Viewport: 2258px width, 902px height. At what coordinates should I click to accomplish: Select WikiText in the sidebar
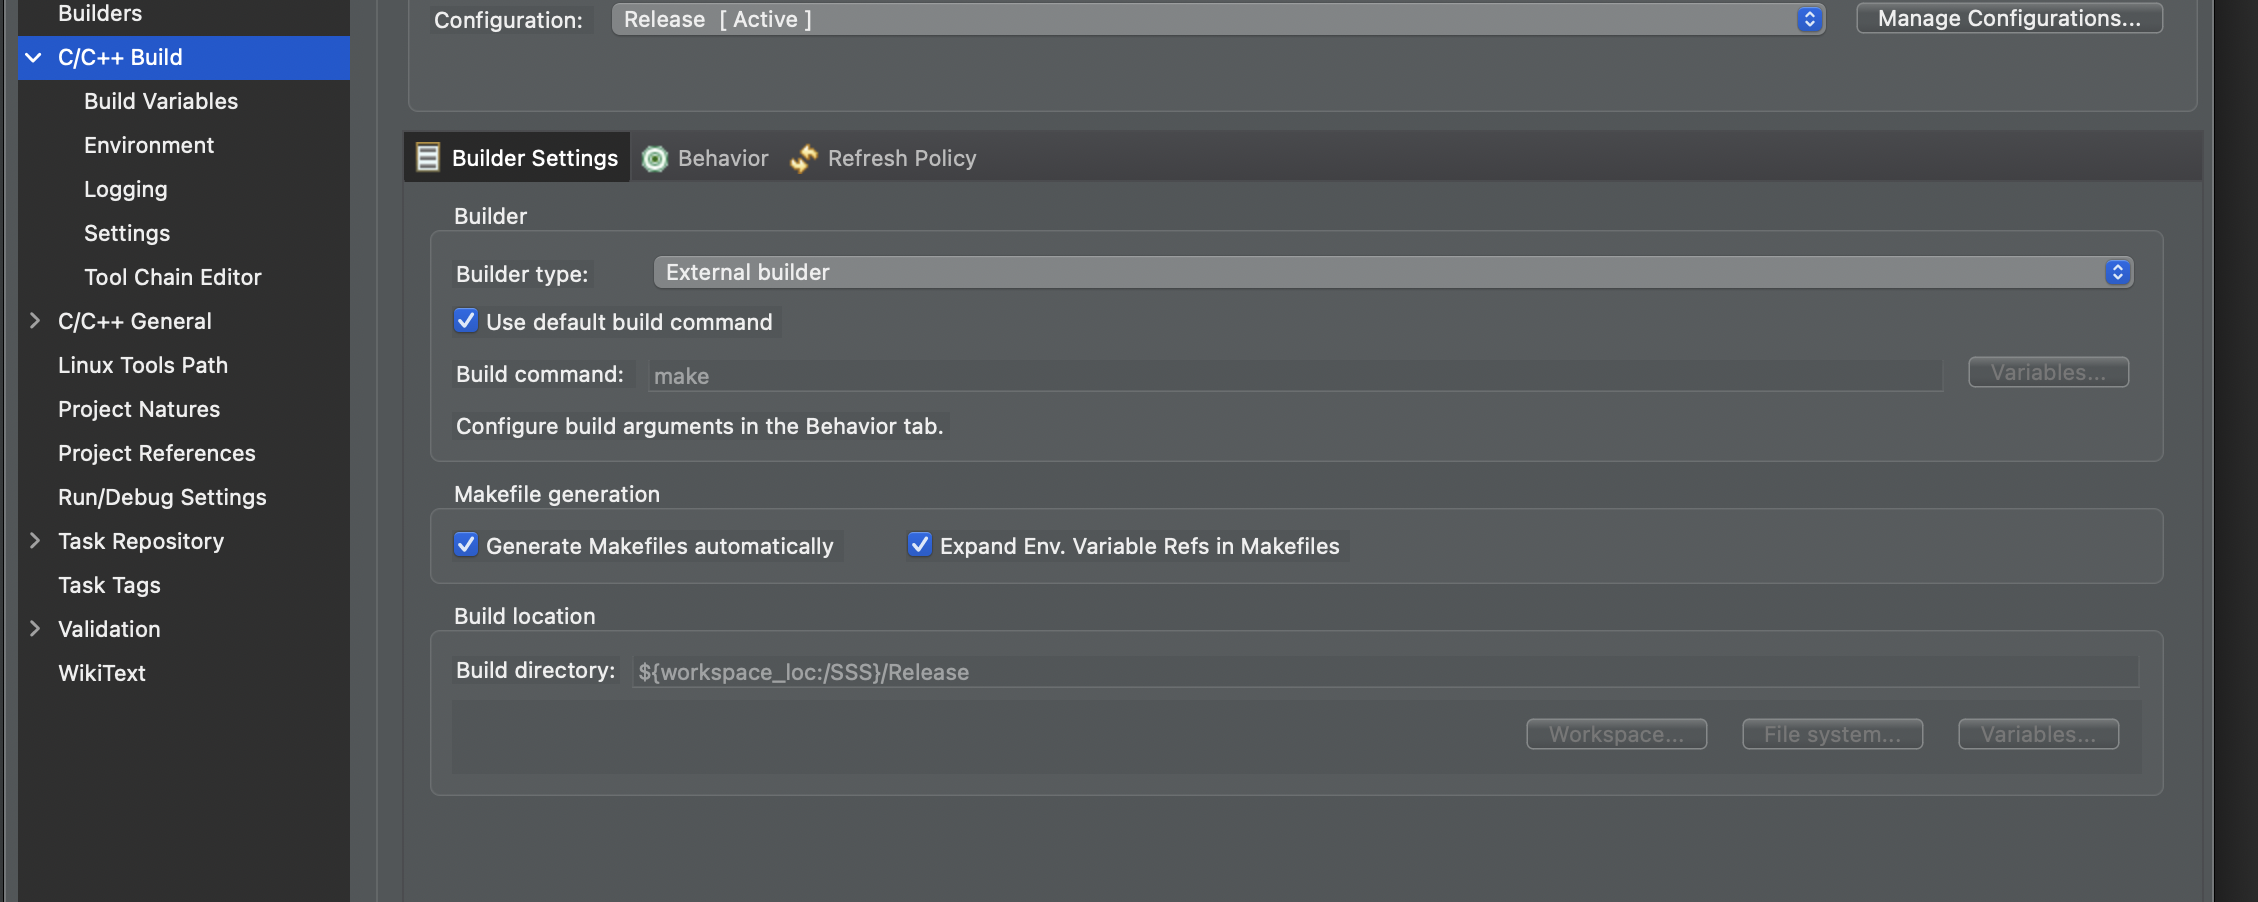coord(101,672)
